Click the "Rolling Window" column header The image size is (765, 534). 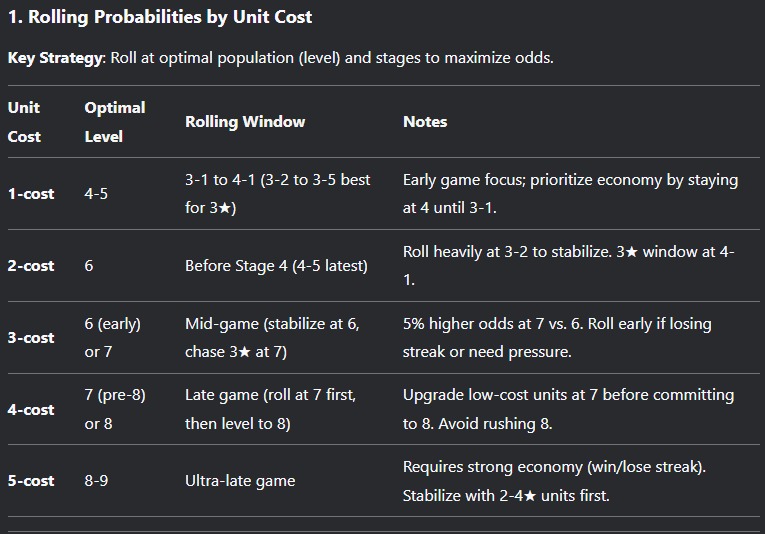point(245,122)
